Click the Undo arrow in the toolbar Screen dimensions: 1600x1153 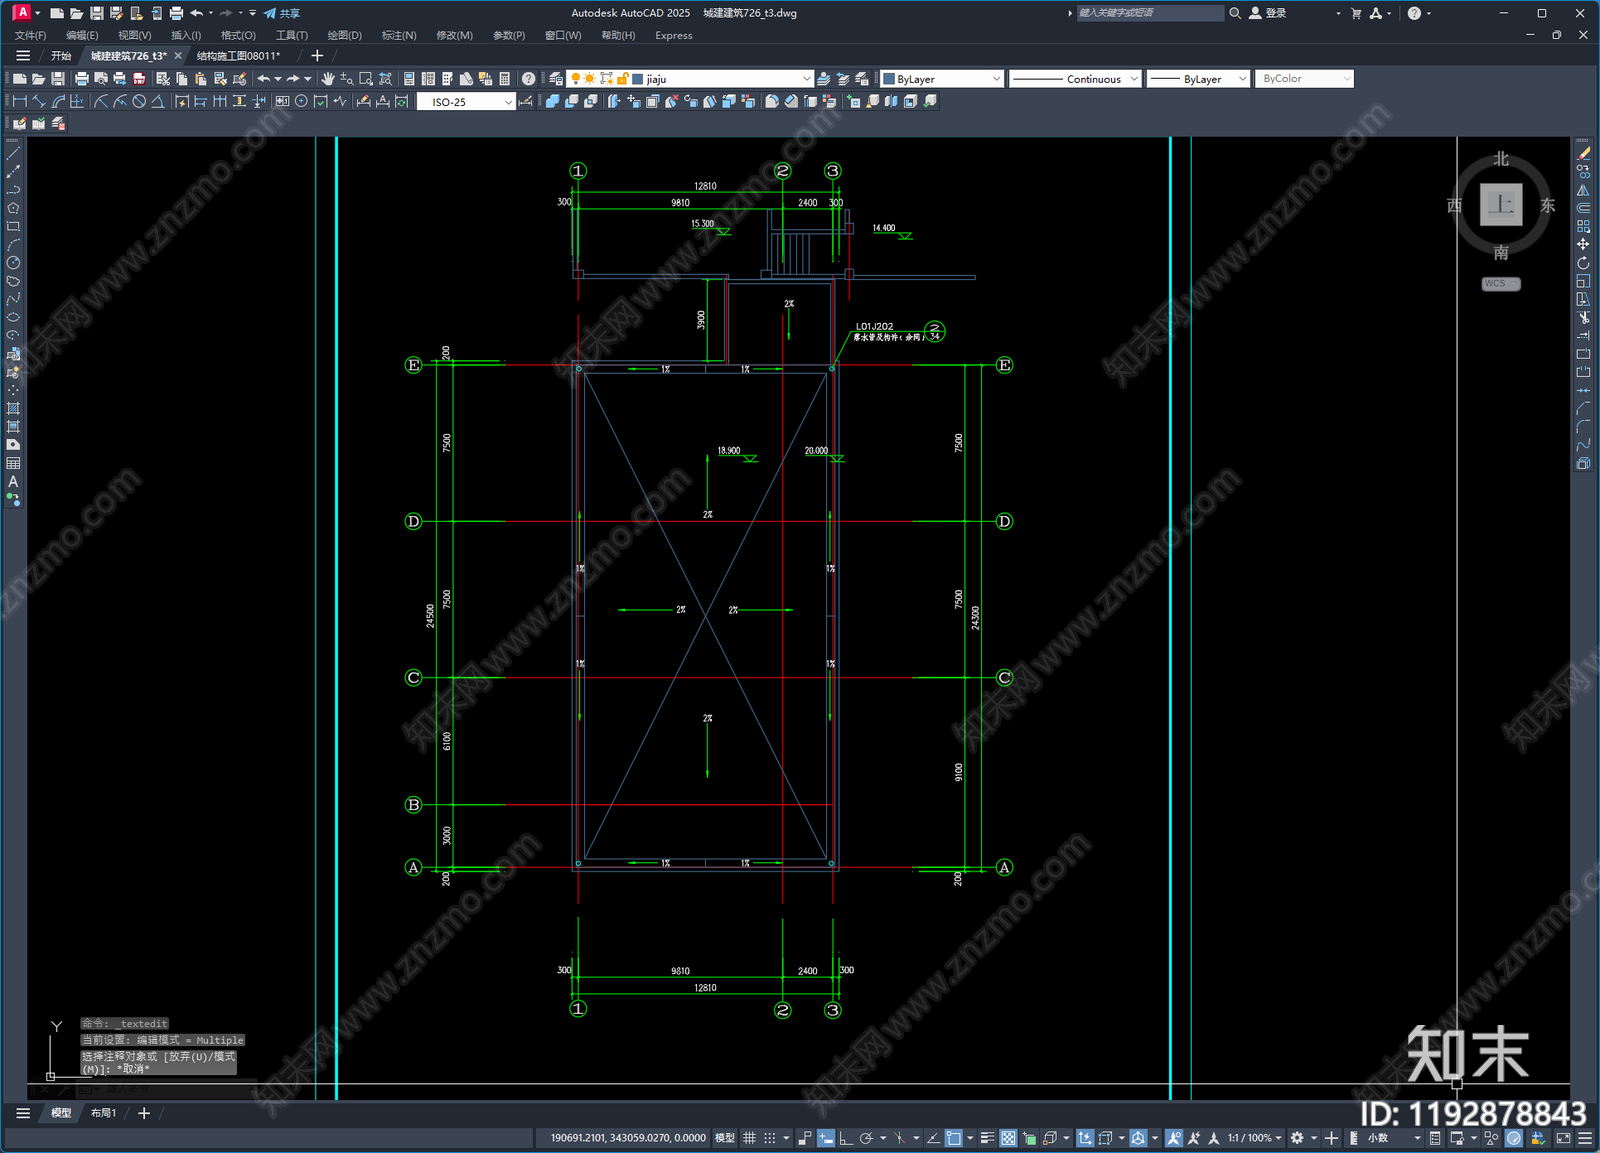263,79
